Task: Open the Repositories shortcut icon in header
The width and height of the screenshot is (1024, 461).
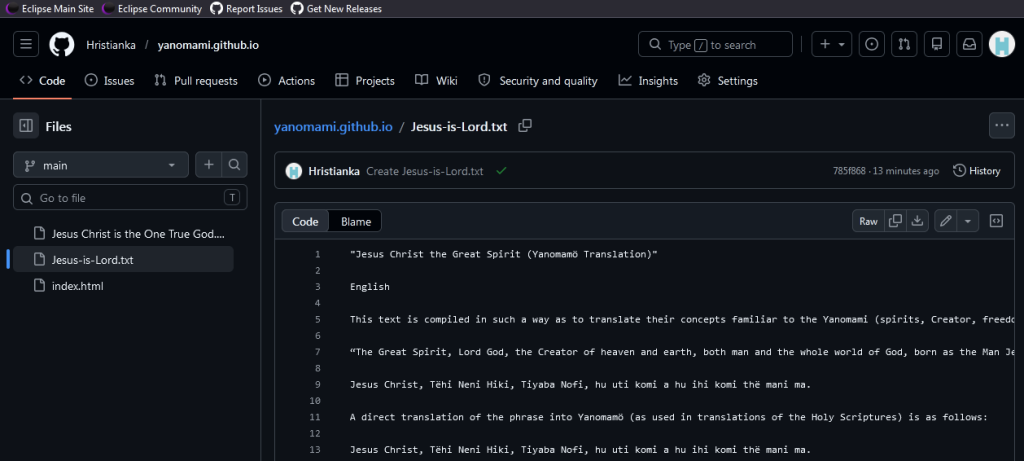Action: click(x=936, y=44)
